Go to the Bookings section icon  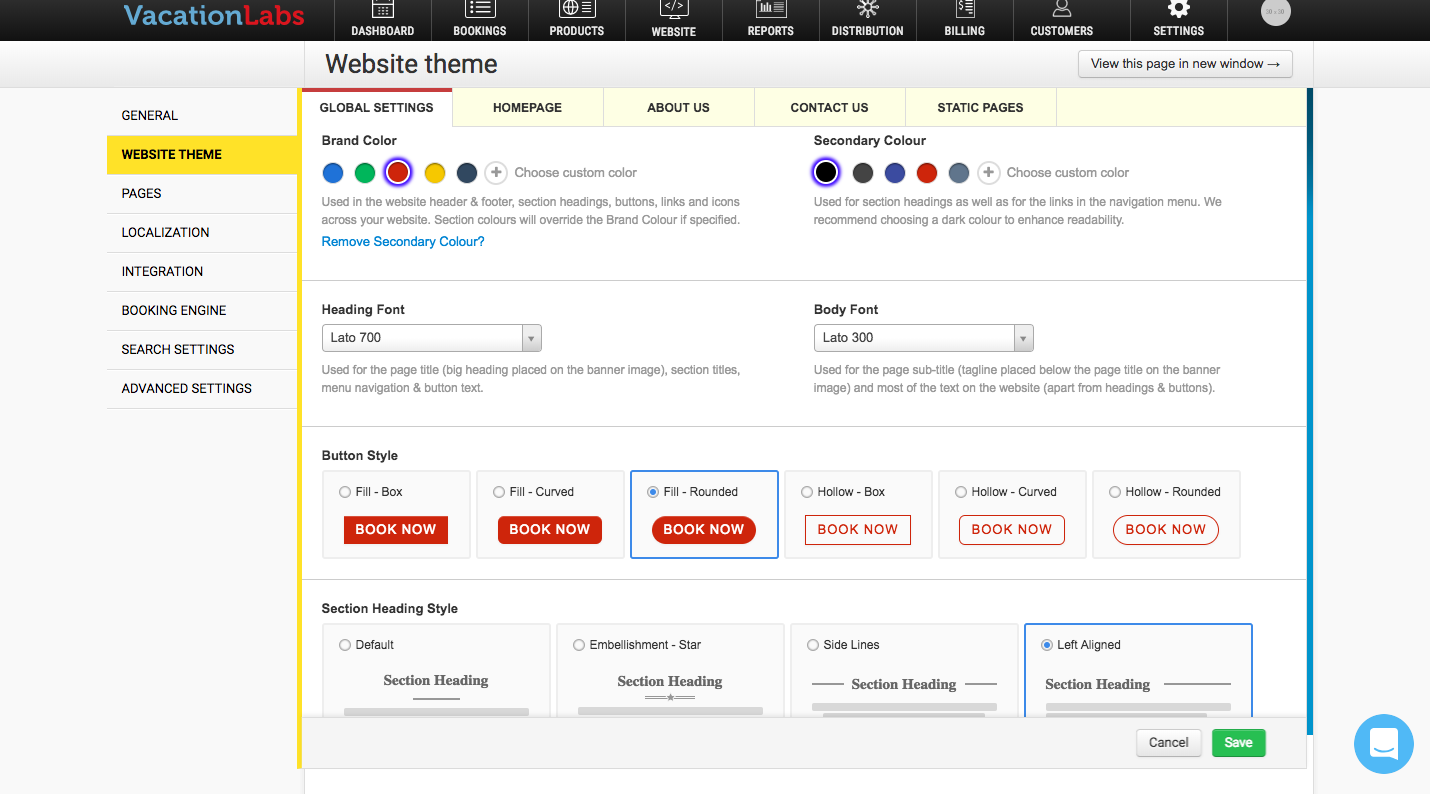click(479, 10)
